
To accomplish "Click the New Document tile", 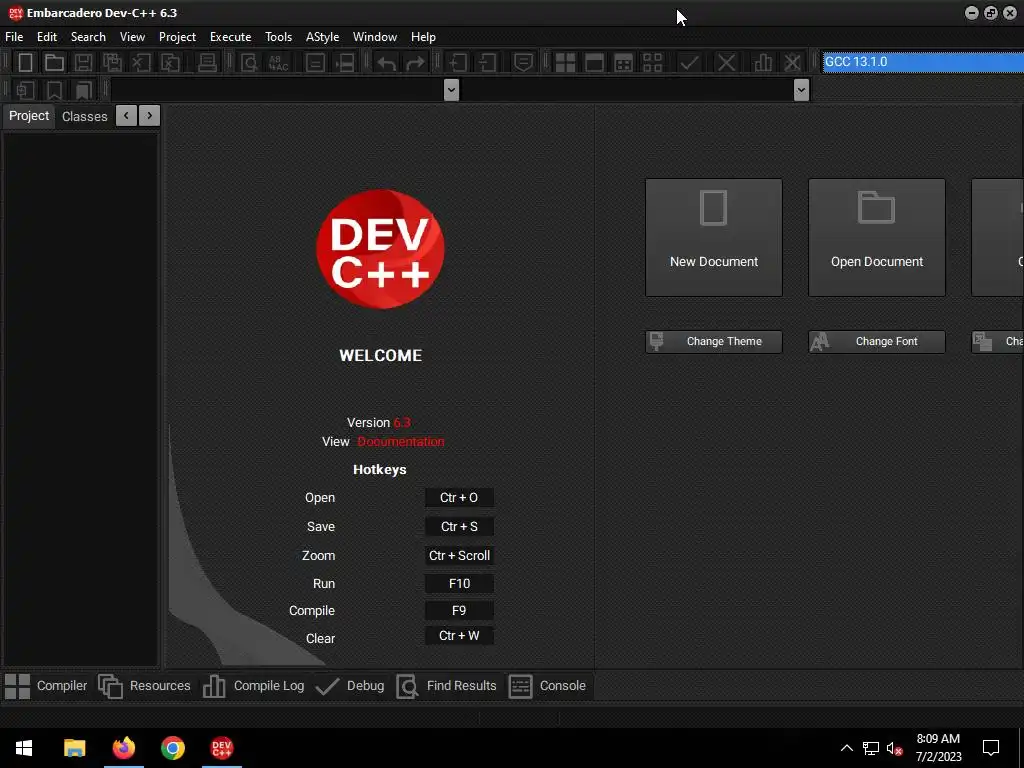I will [714, 238].
